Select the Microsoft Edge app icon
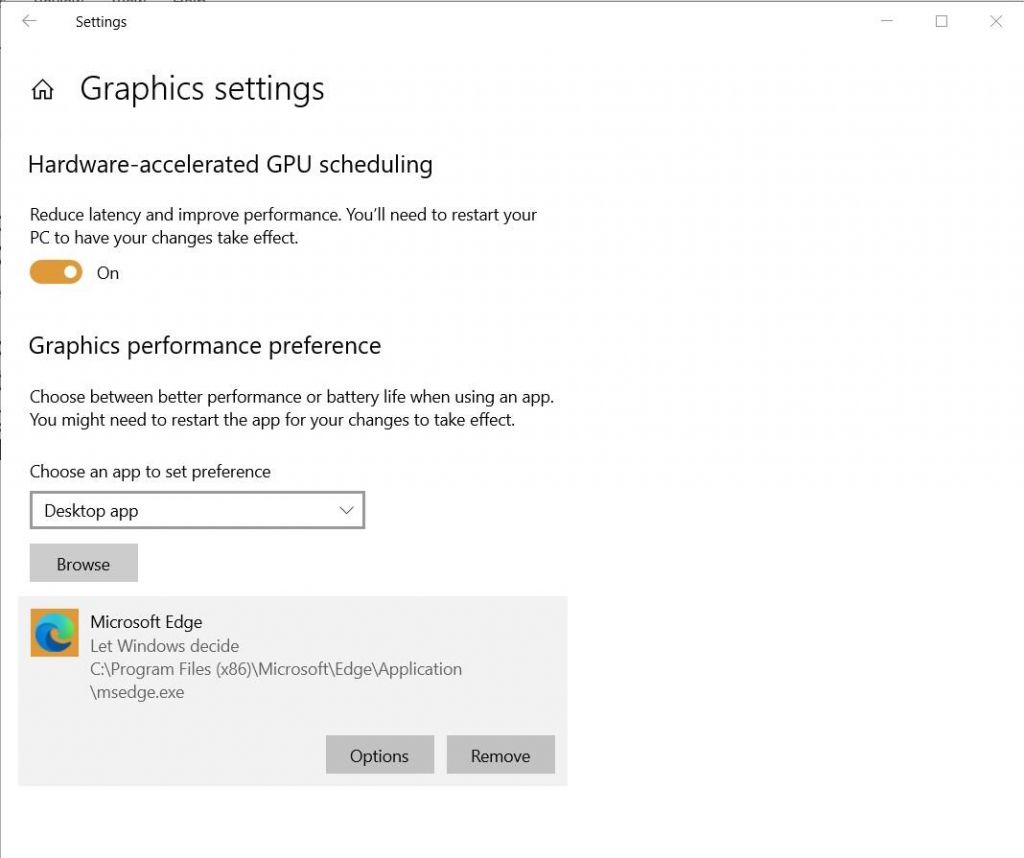The width and height of the screenshot is (1024, 858). coord(54,633)
